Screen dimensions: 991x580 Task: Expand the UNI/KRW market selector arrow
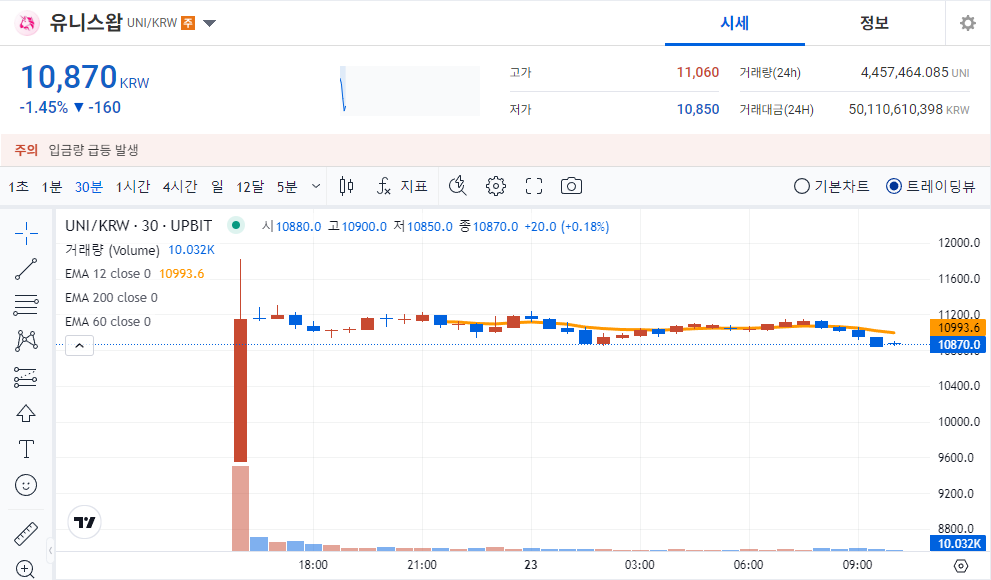tap(209, 23)
